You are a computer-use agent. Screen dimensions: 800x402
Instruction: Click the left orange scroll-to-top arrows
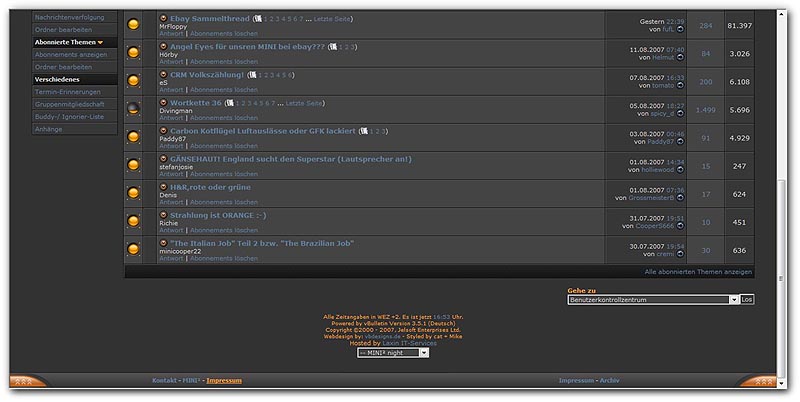(23, 381)
